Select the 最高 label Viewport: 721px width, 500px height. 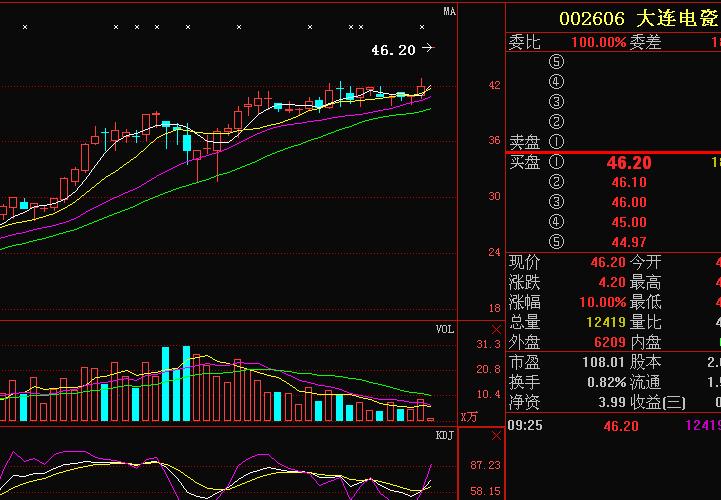coord(645,282)
